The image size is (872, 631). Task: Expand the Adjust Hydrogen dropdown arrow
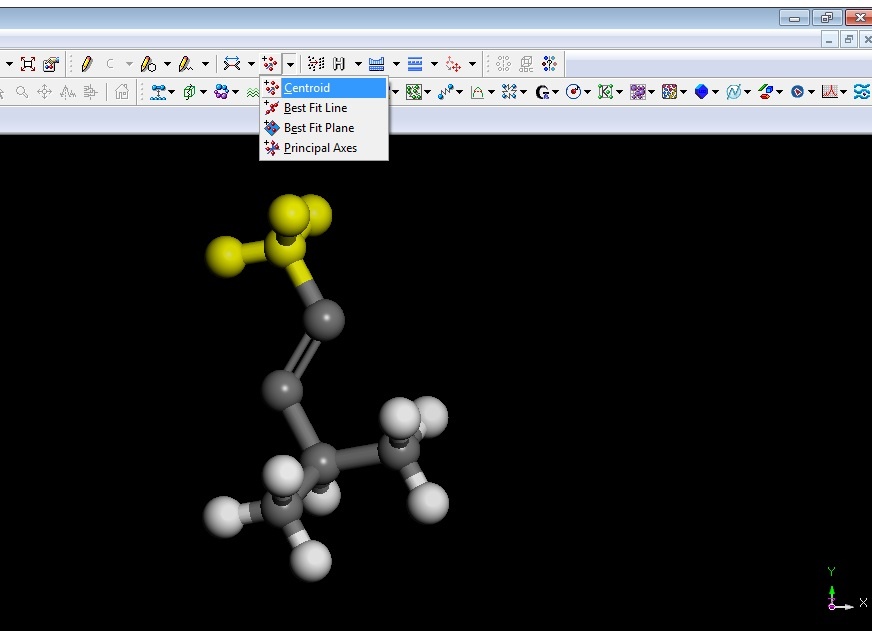point(358,64)
